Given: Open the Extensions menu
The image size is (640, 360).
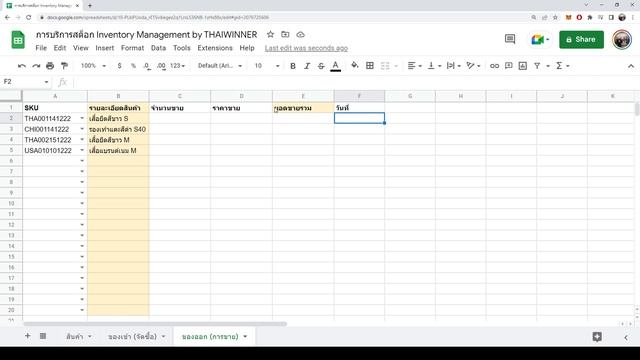Looking at the screenshot, I should tap(215, 48).
